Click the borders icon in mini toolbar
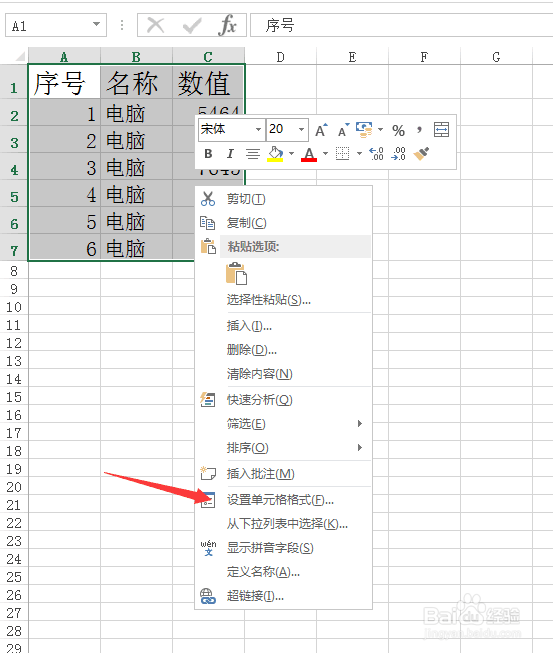 342,154
